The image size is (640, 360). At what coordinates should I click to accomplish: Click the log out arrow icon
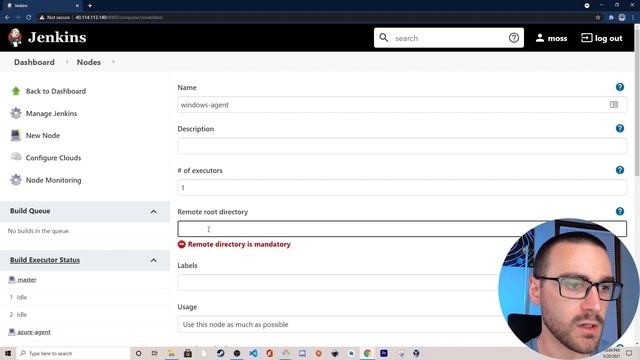click(x=586, y=38)
